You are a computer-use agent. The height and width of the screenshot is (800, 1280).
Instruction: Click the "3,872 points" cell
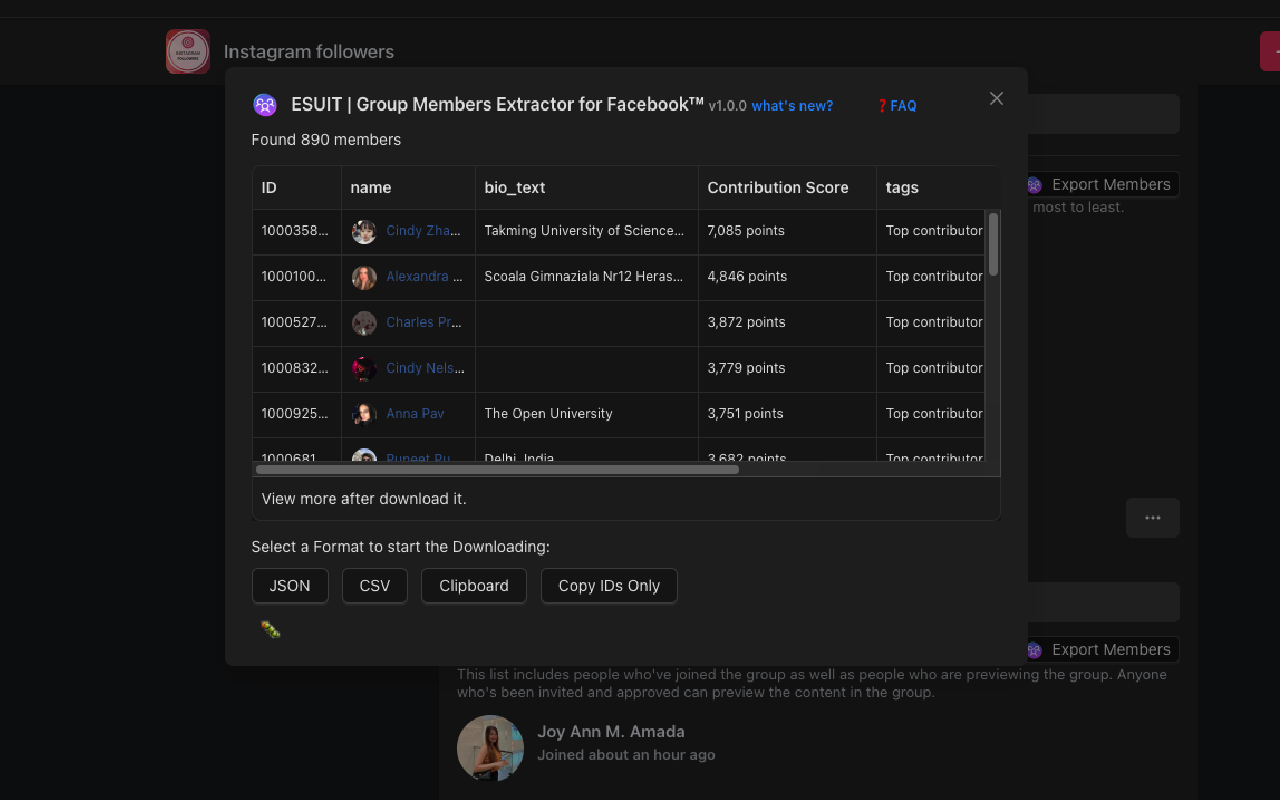pyautogui.click(x=787, y=323)
